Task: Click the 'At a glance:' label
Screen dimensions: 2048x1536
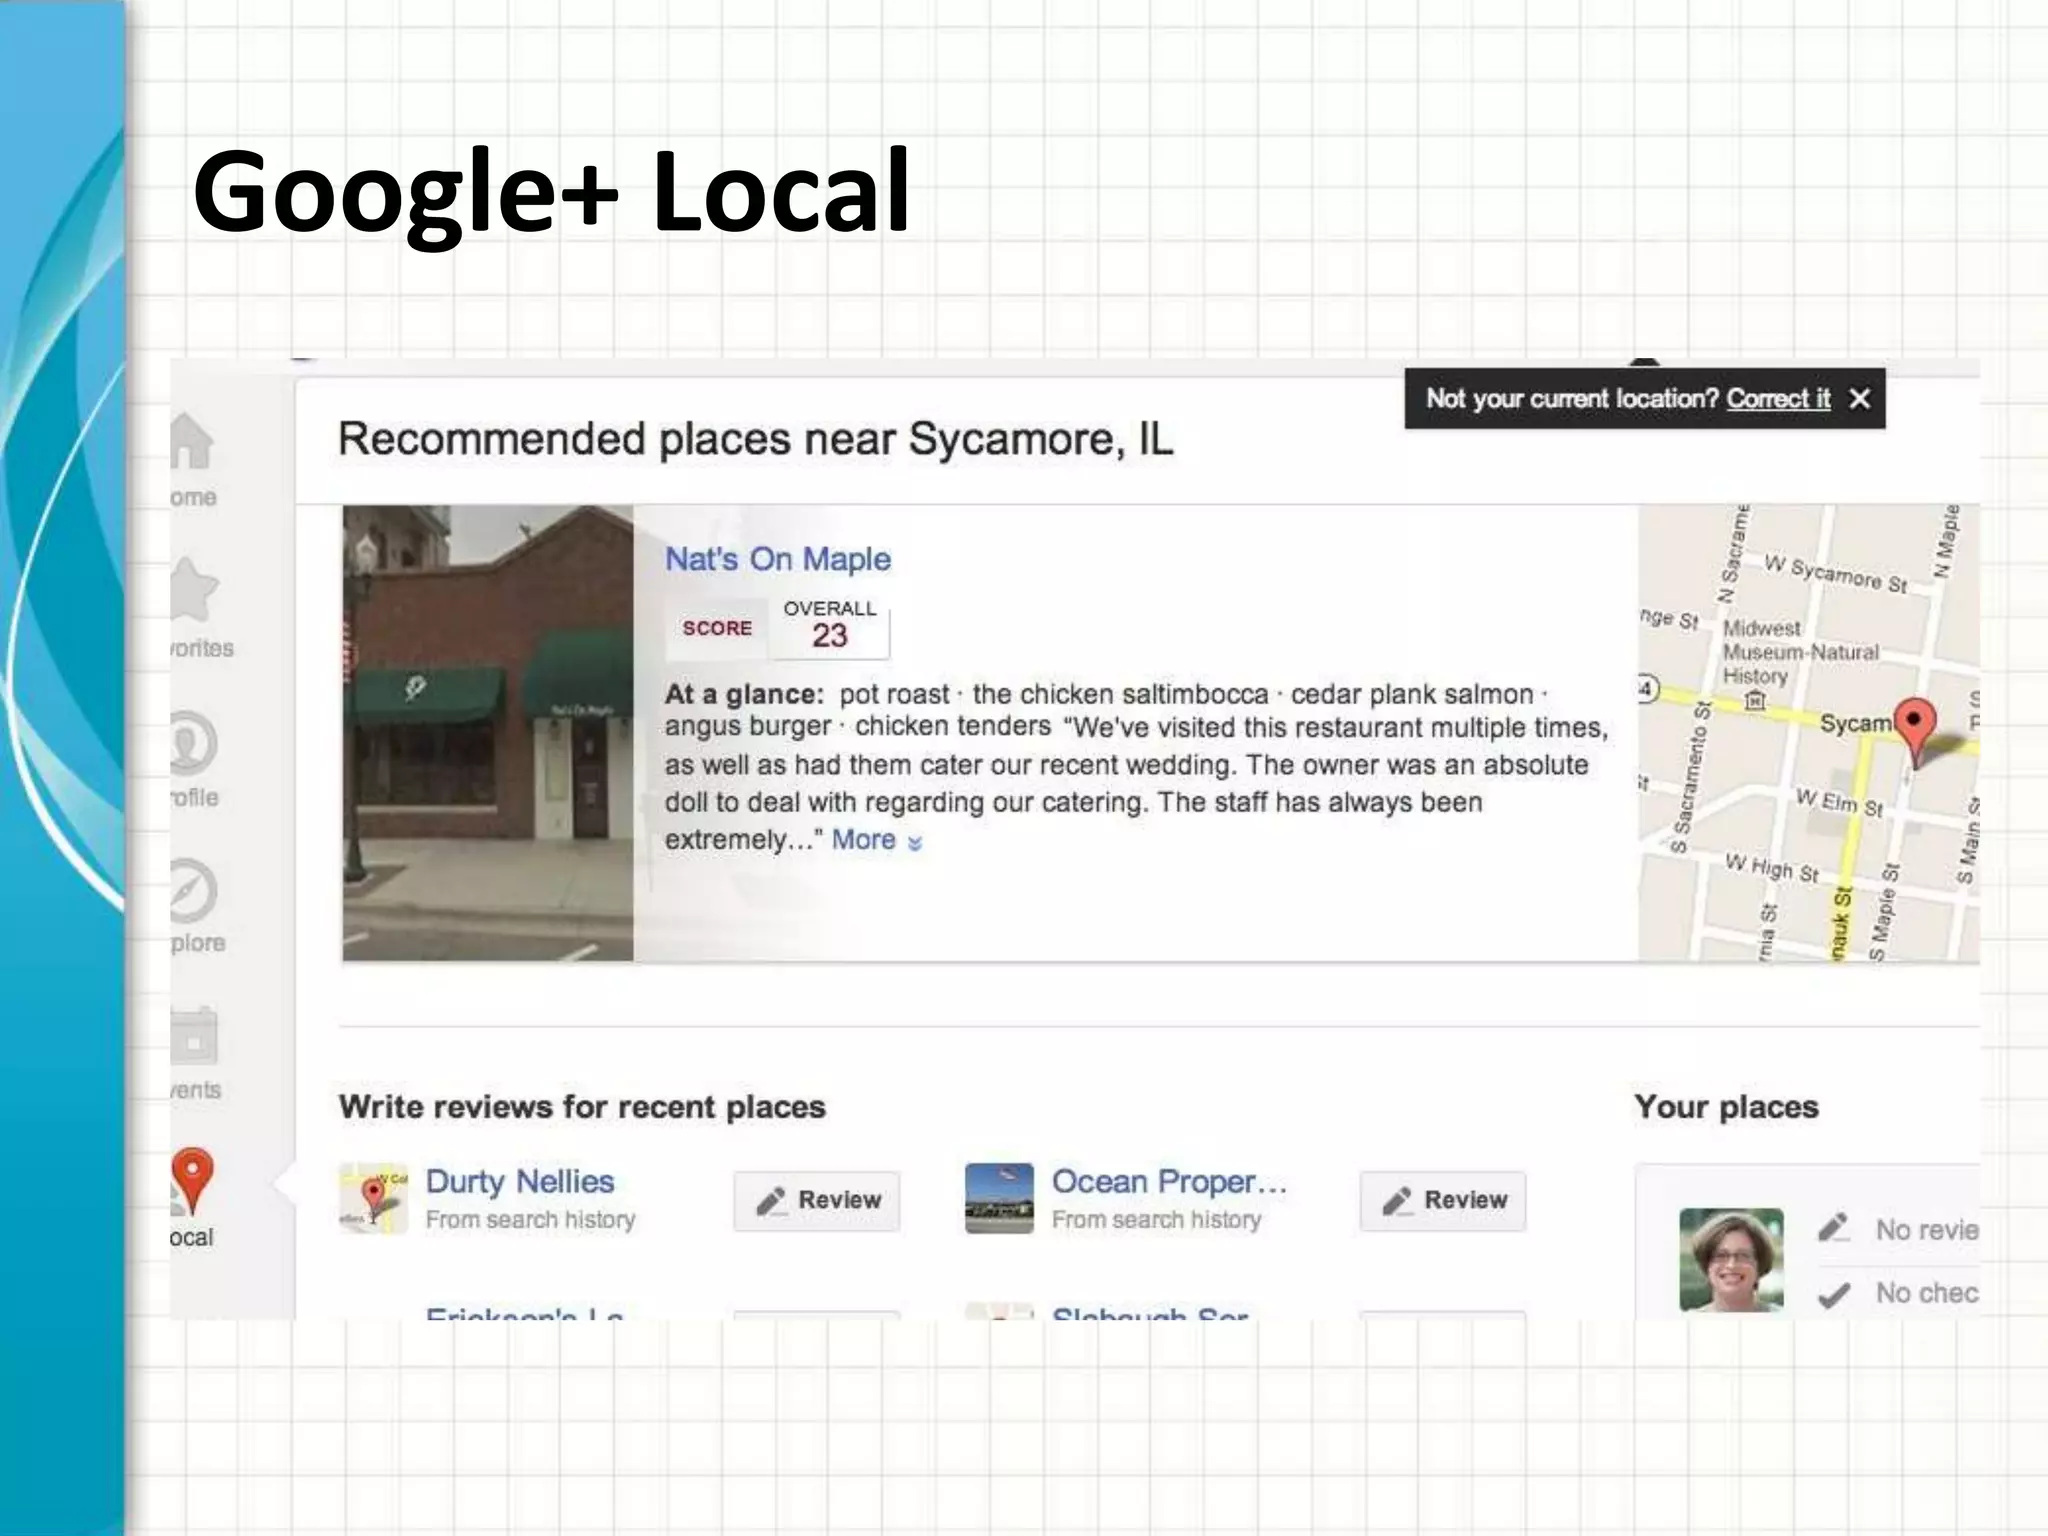Action: click(x=744, y=694)
